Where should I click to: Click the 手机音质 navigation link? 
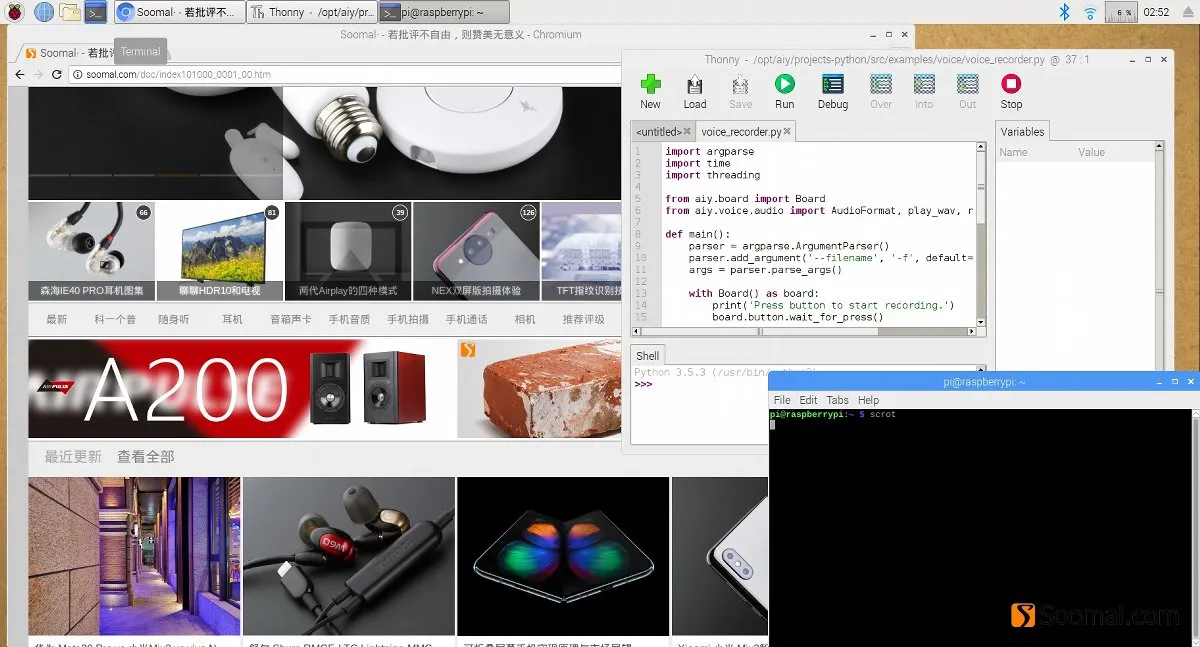(x=349, y=319)
